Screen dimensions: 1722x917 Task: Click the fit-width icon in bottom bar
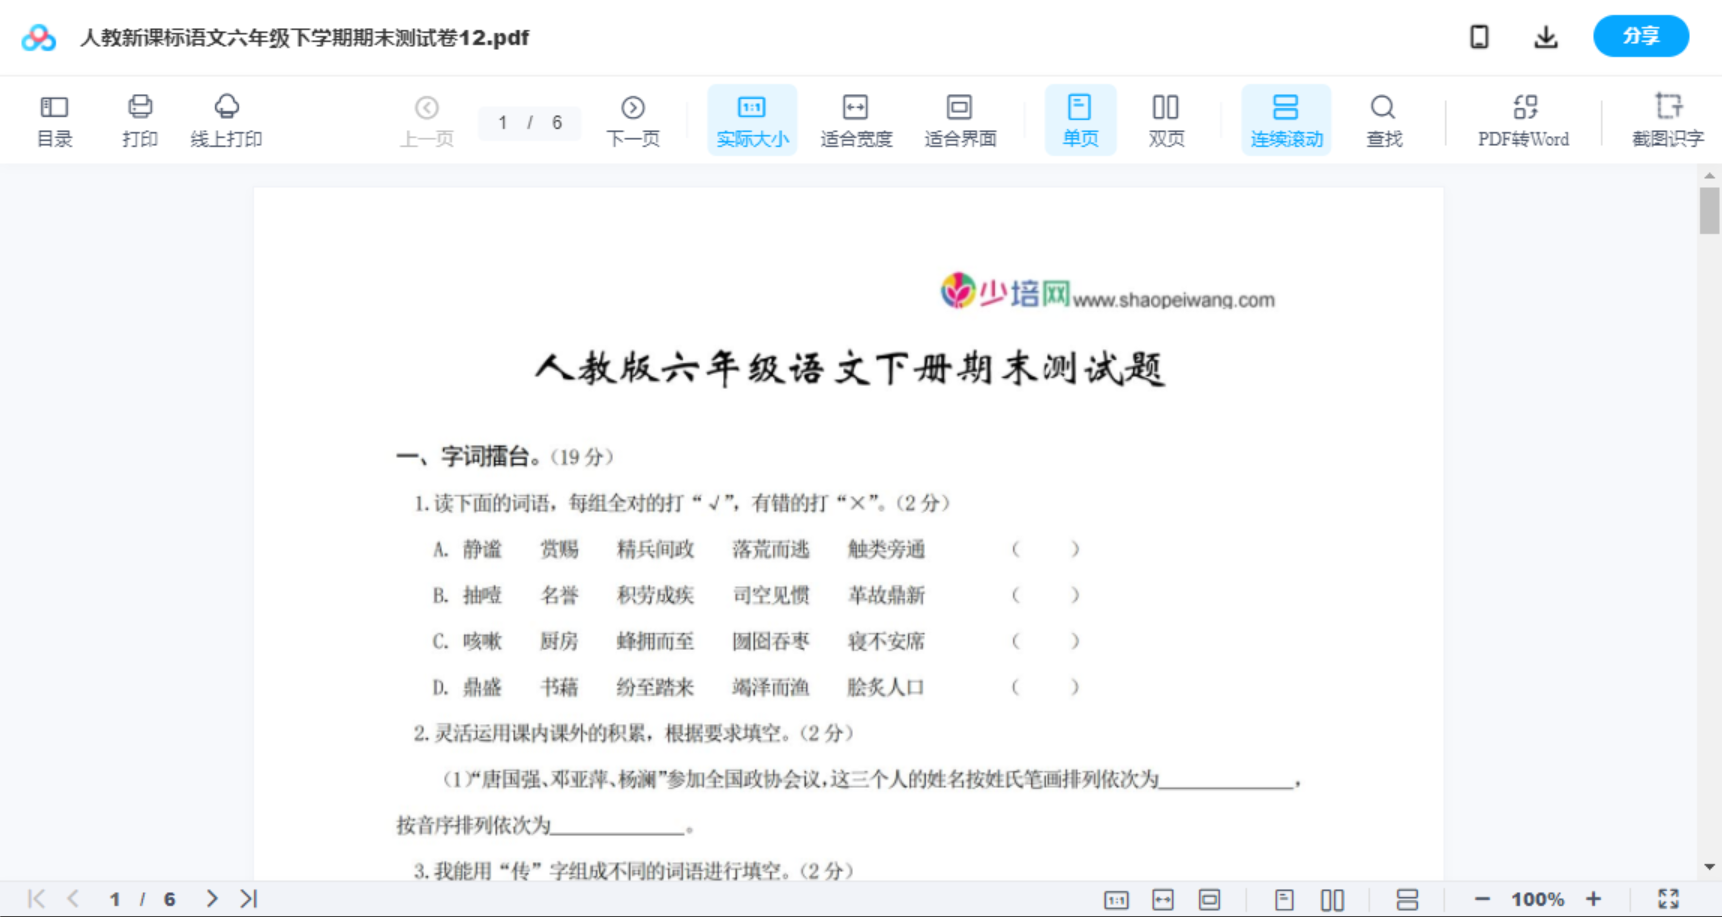coord(1163,898)
